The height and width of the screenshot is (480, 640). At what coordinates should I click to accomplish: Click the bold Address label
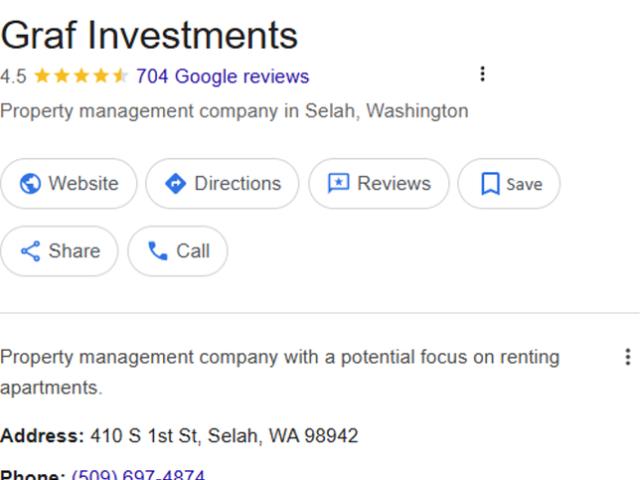42,436
